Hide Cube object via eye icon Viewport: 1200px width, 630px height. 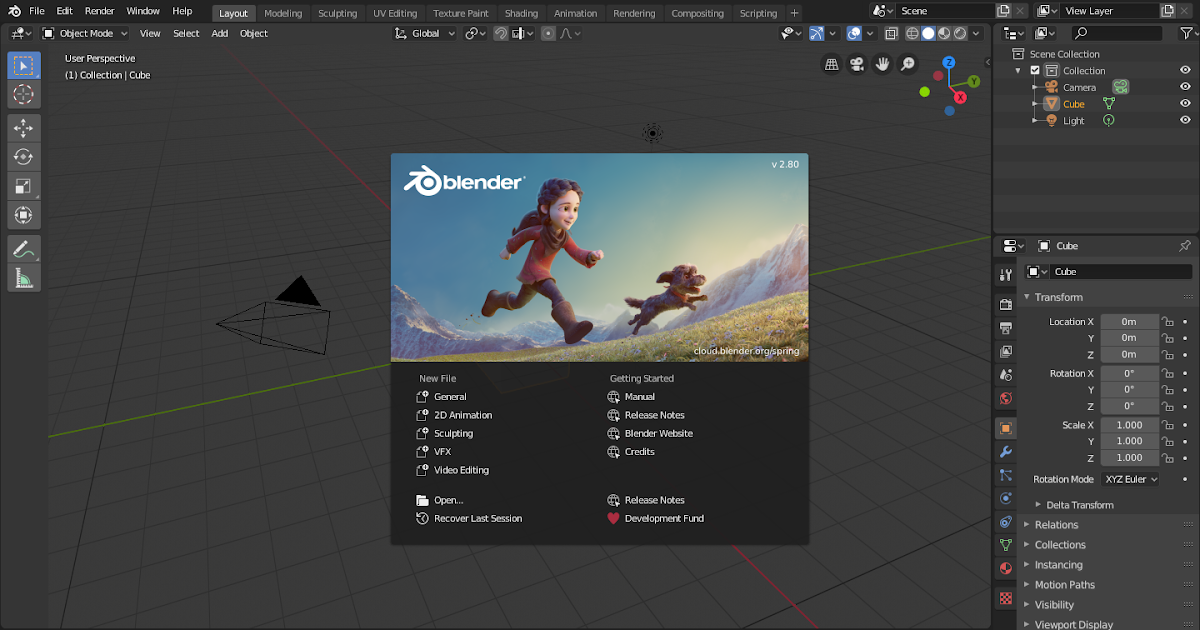(x=1185, y=104)
